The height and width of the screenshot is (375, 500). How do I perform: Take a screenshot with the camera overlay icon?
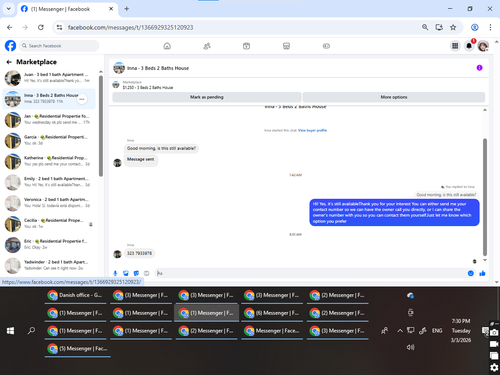[494, 332]
